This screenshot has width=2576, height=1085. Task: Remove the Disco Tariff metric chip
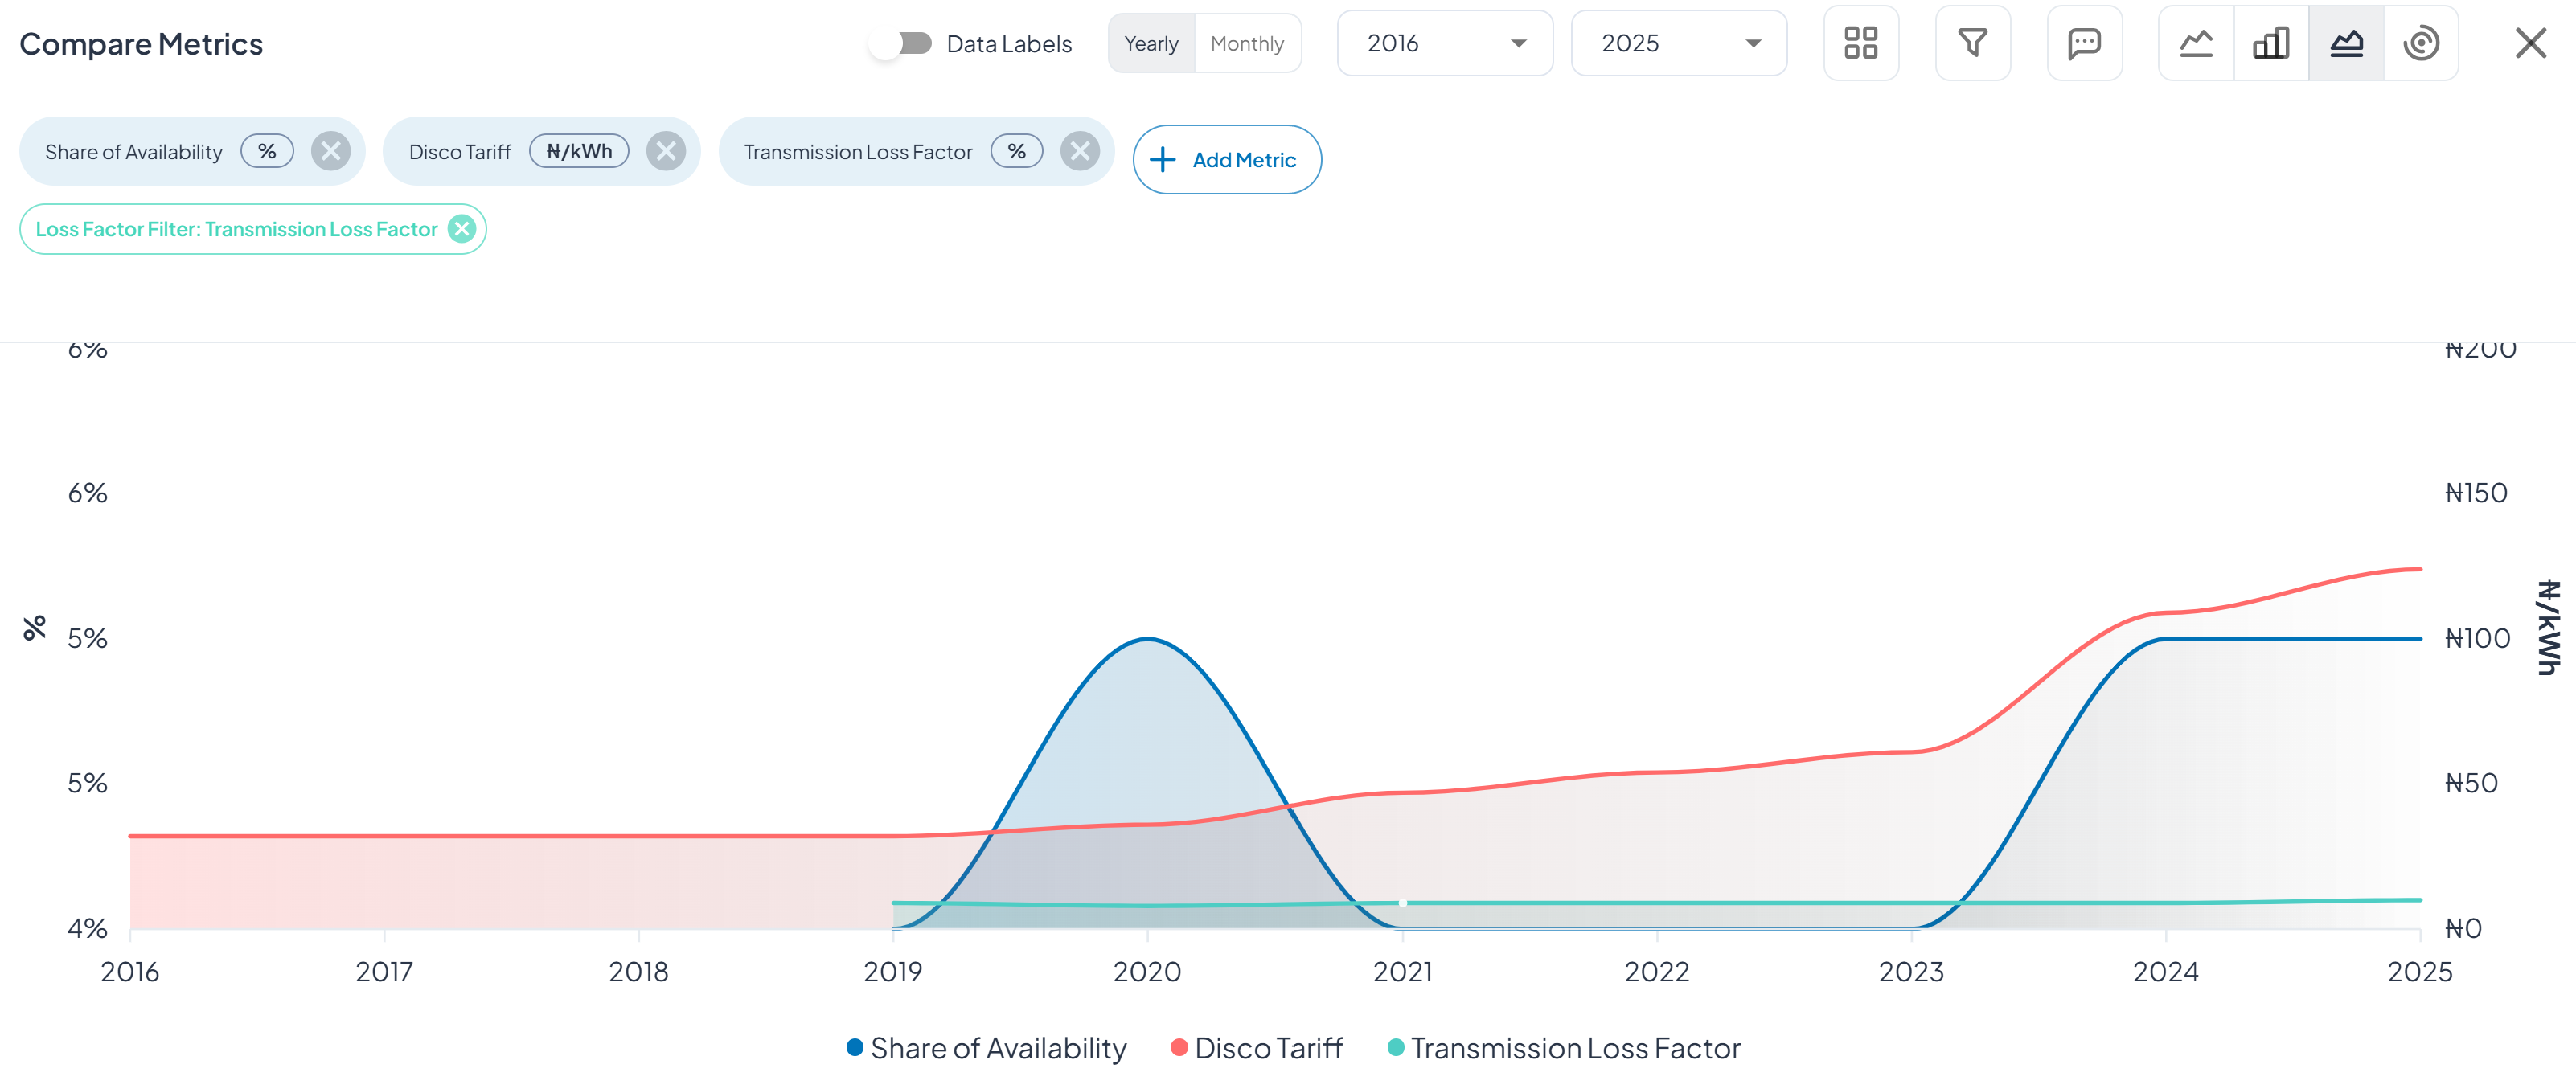[x=665, y=151]
